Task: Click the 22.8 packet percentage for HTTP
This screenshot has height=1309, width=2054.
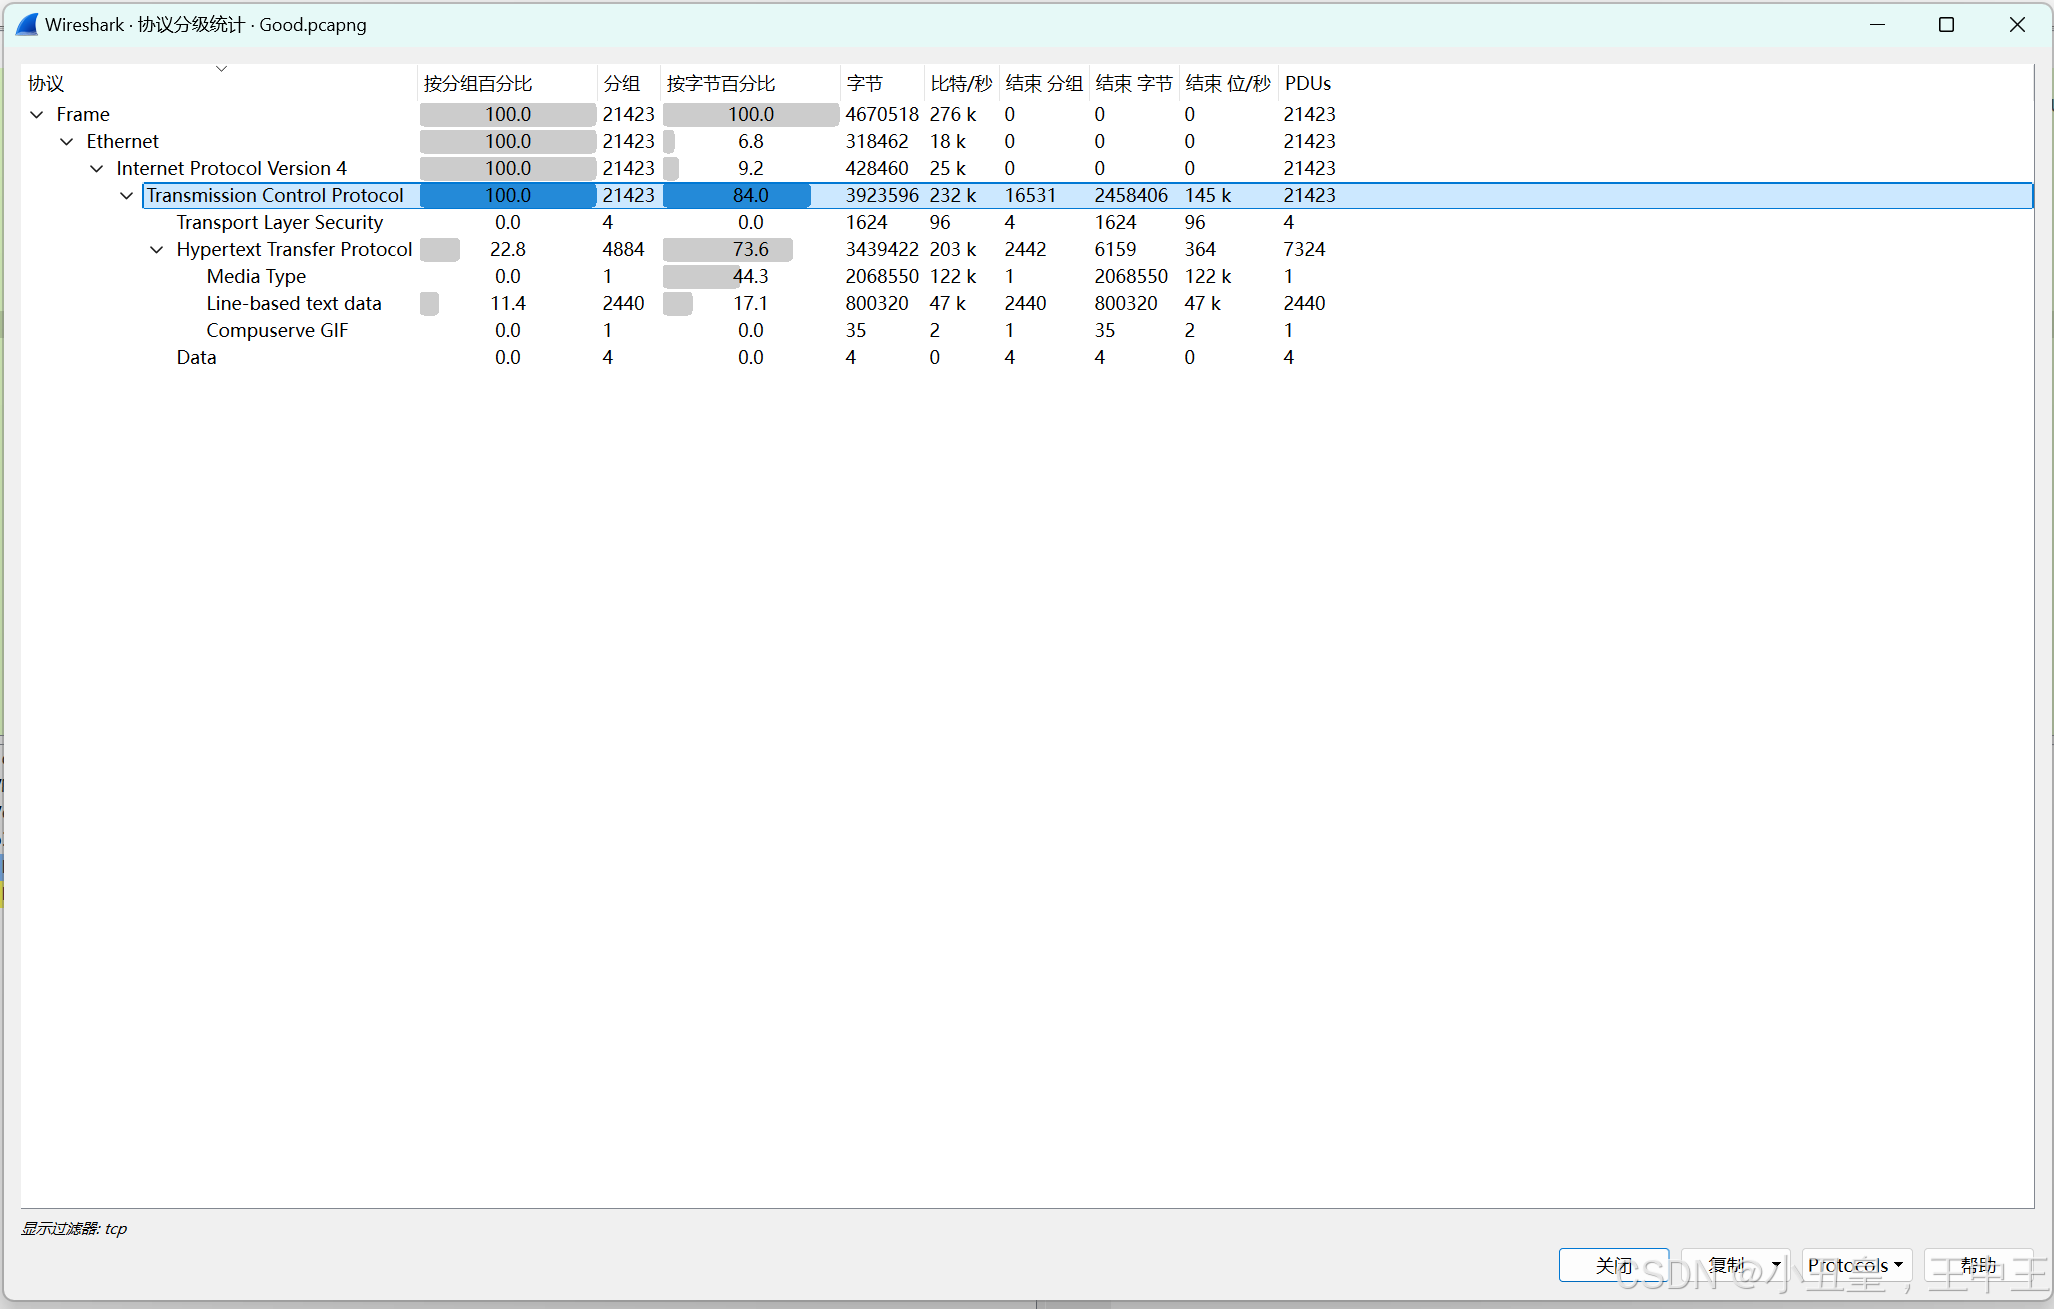Action: (x=508, y=250)
